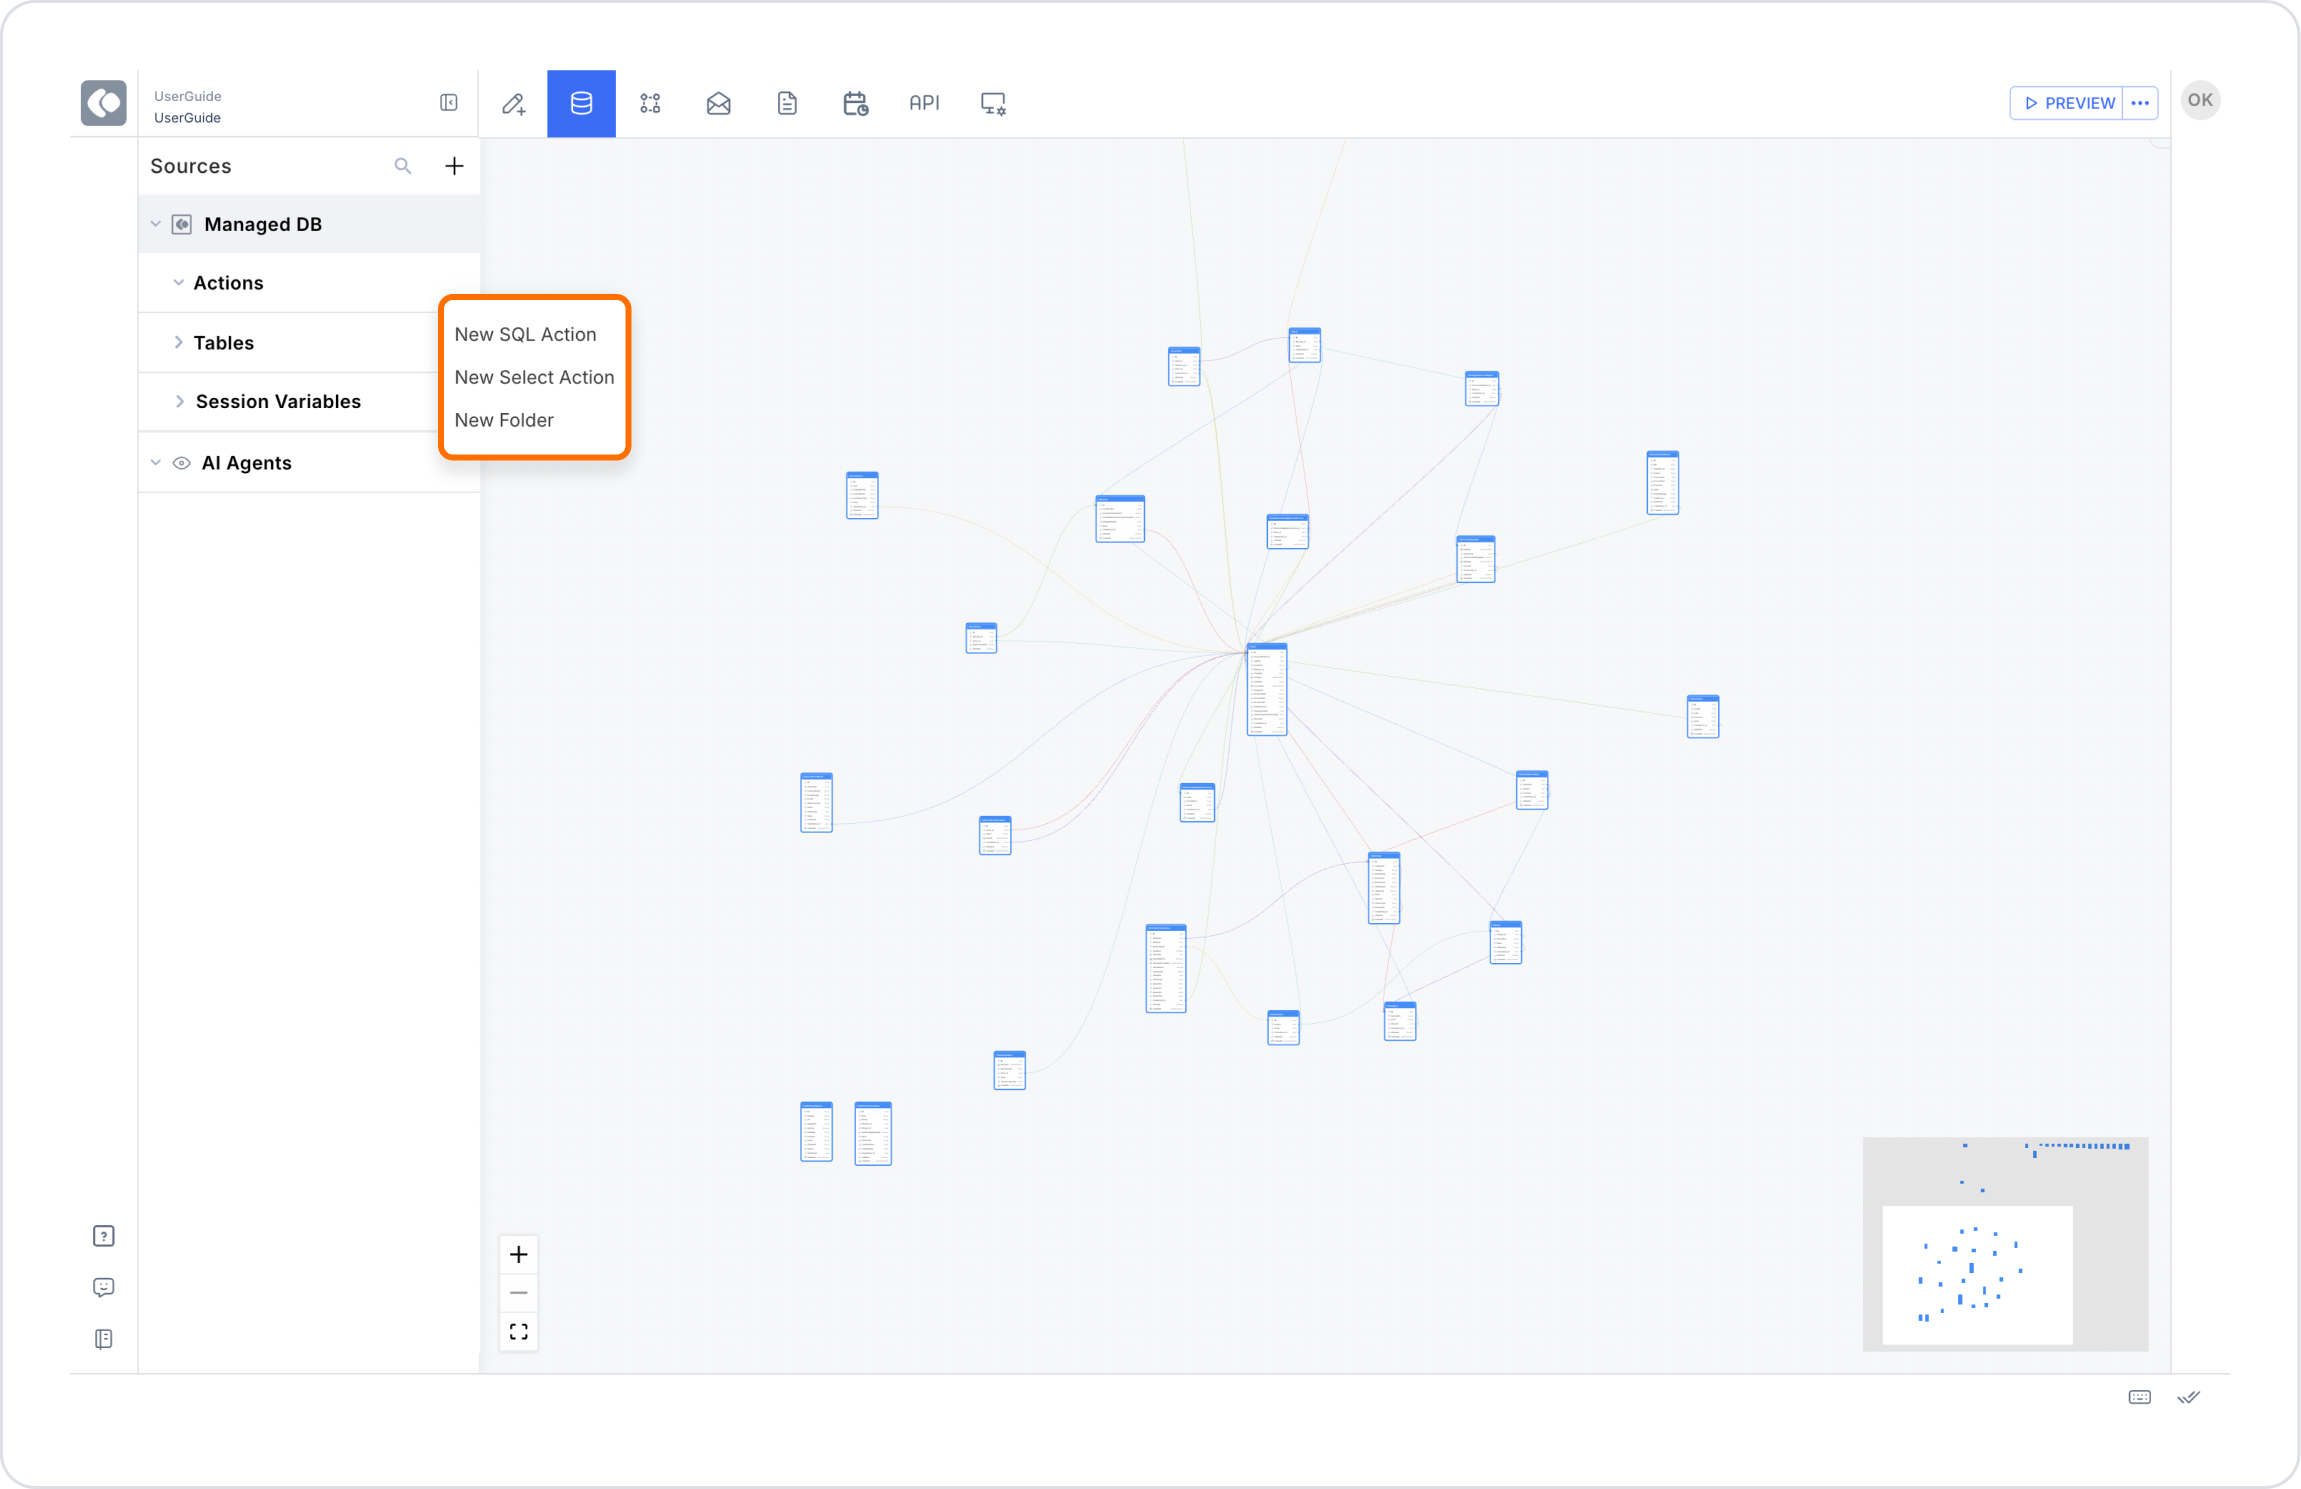Image resolution: width=2301 pixels, height=1489 pixels.
Task: Open the documents page icon
Action: 787,104
